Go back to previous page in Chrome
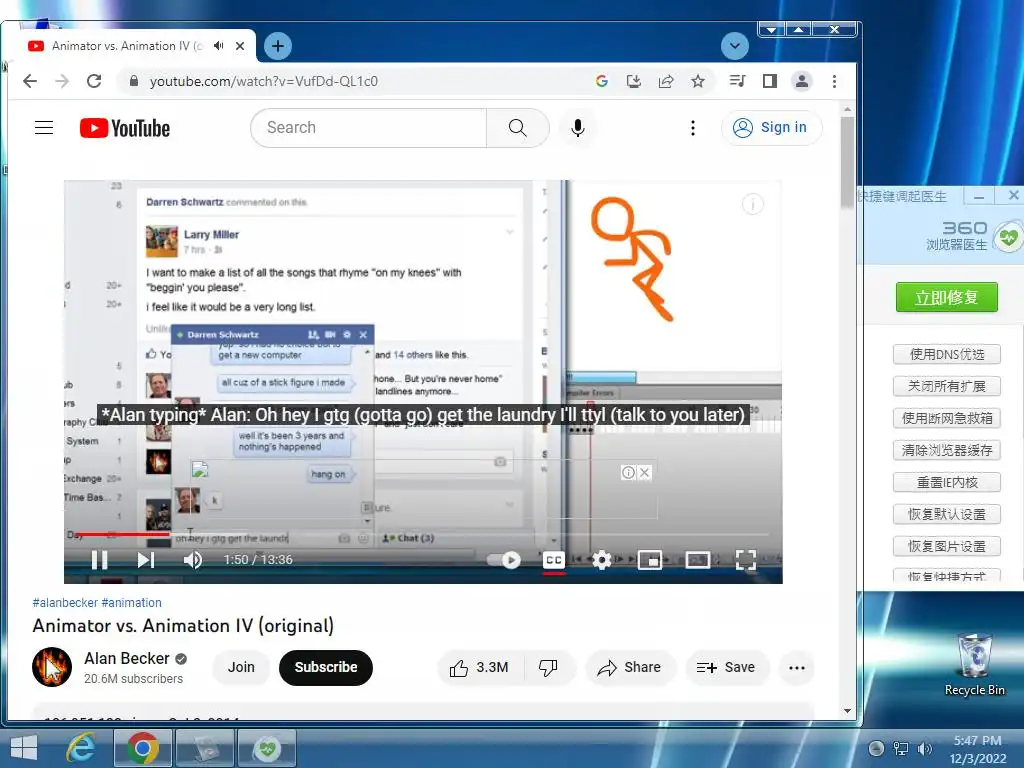1024x768 pixels. (30, 81)
